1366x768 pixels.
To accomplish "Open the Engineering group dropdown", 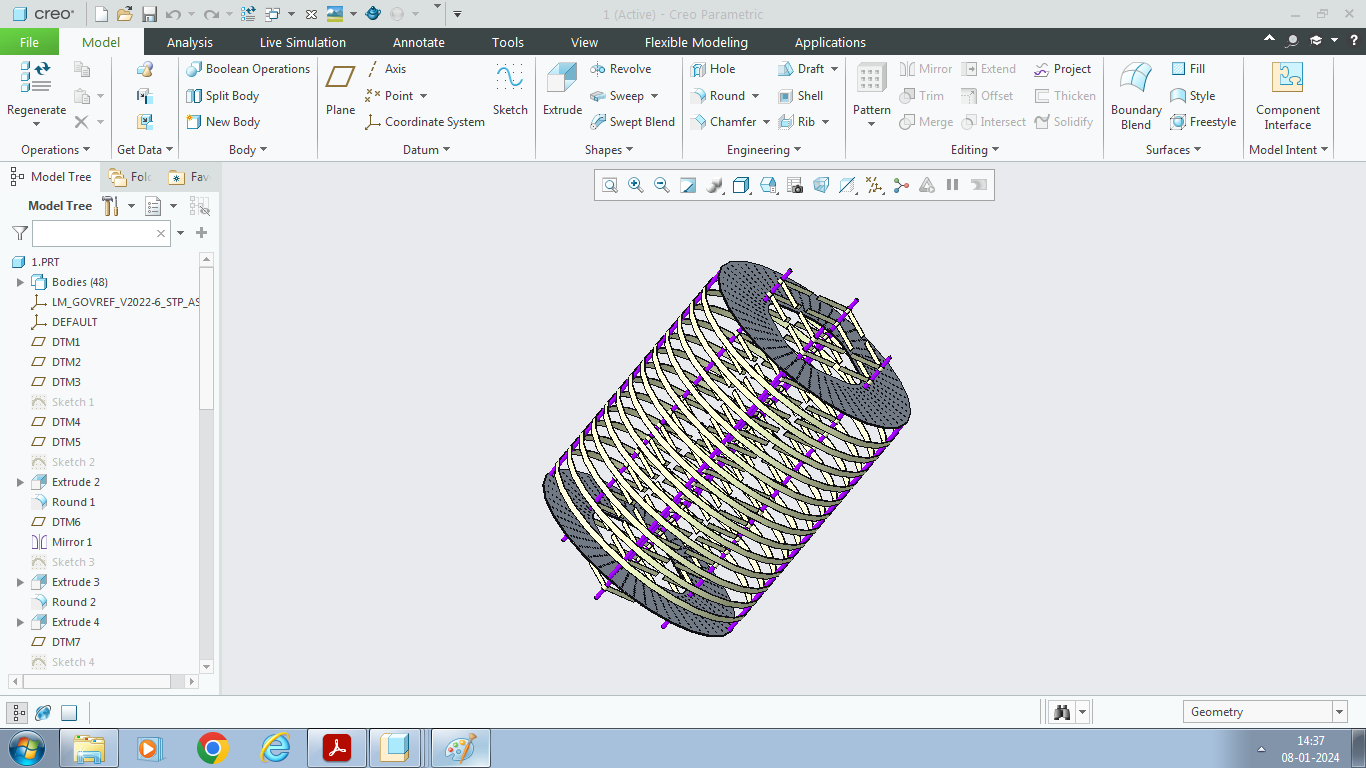I will (764, 150).
